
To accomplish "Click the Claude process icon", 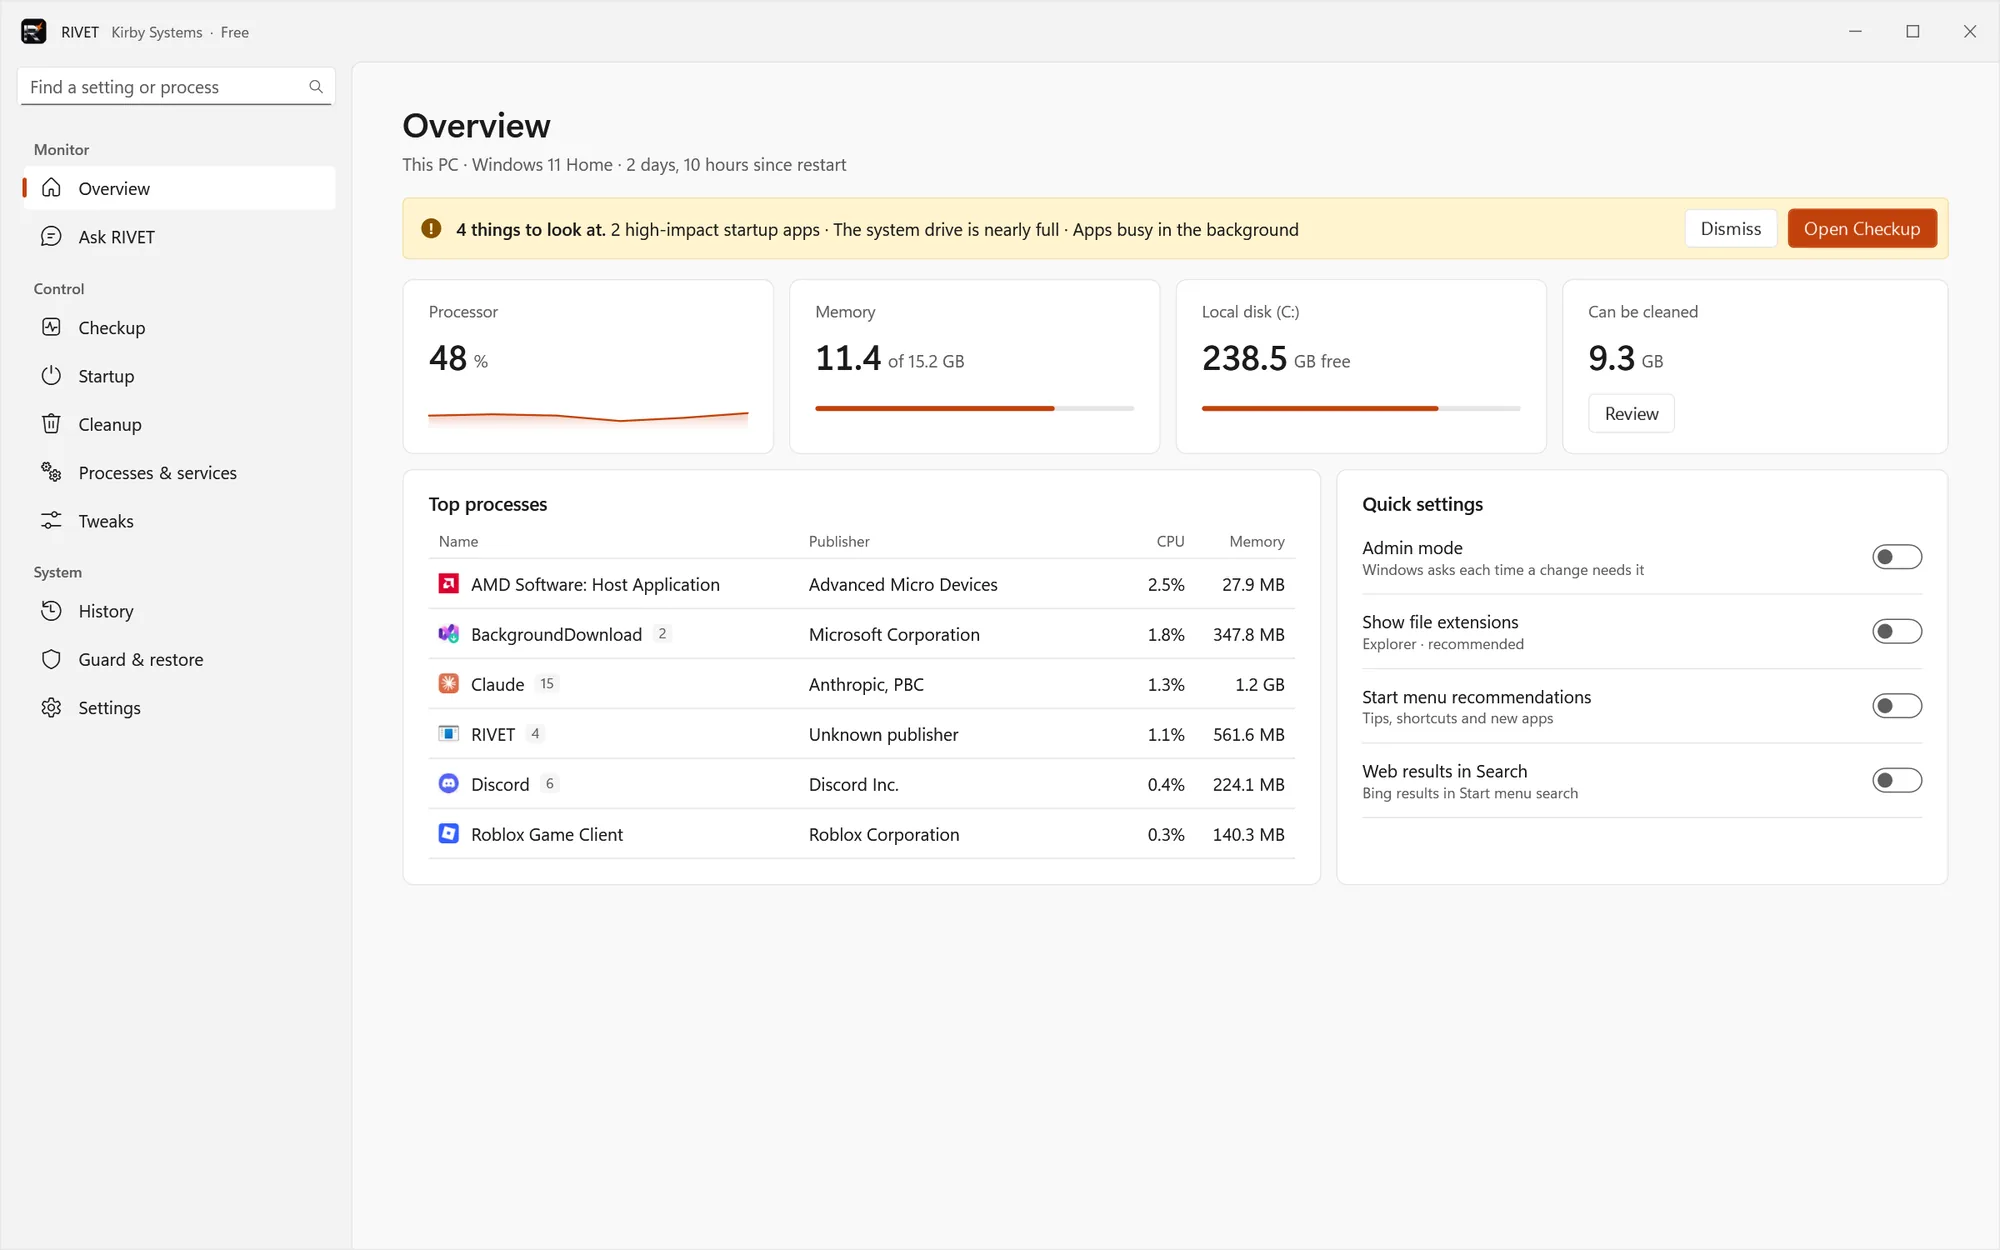I will click(x=449, y=684).
